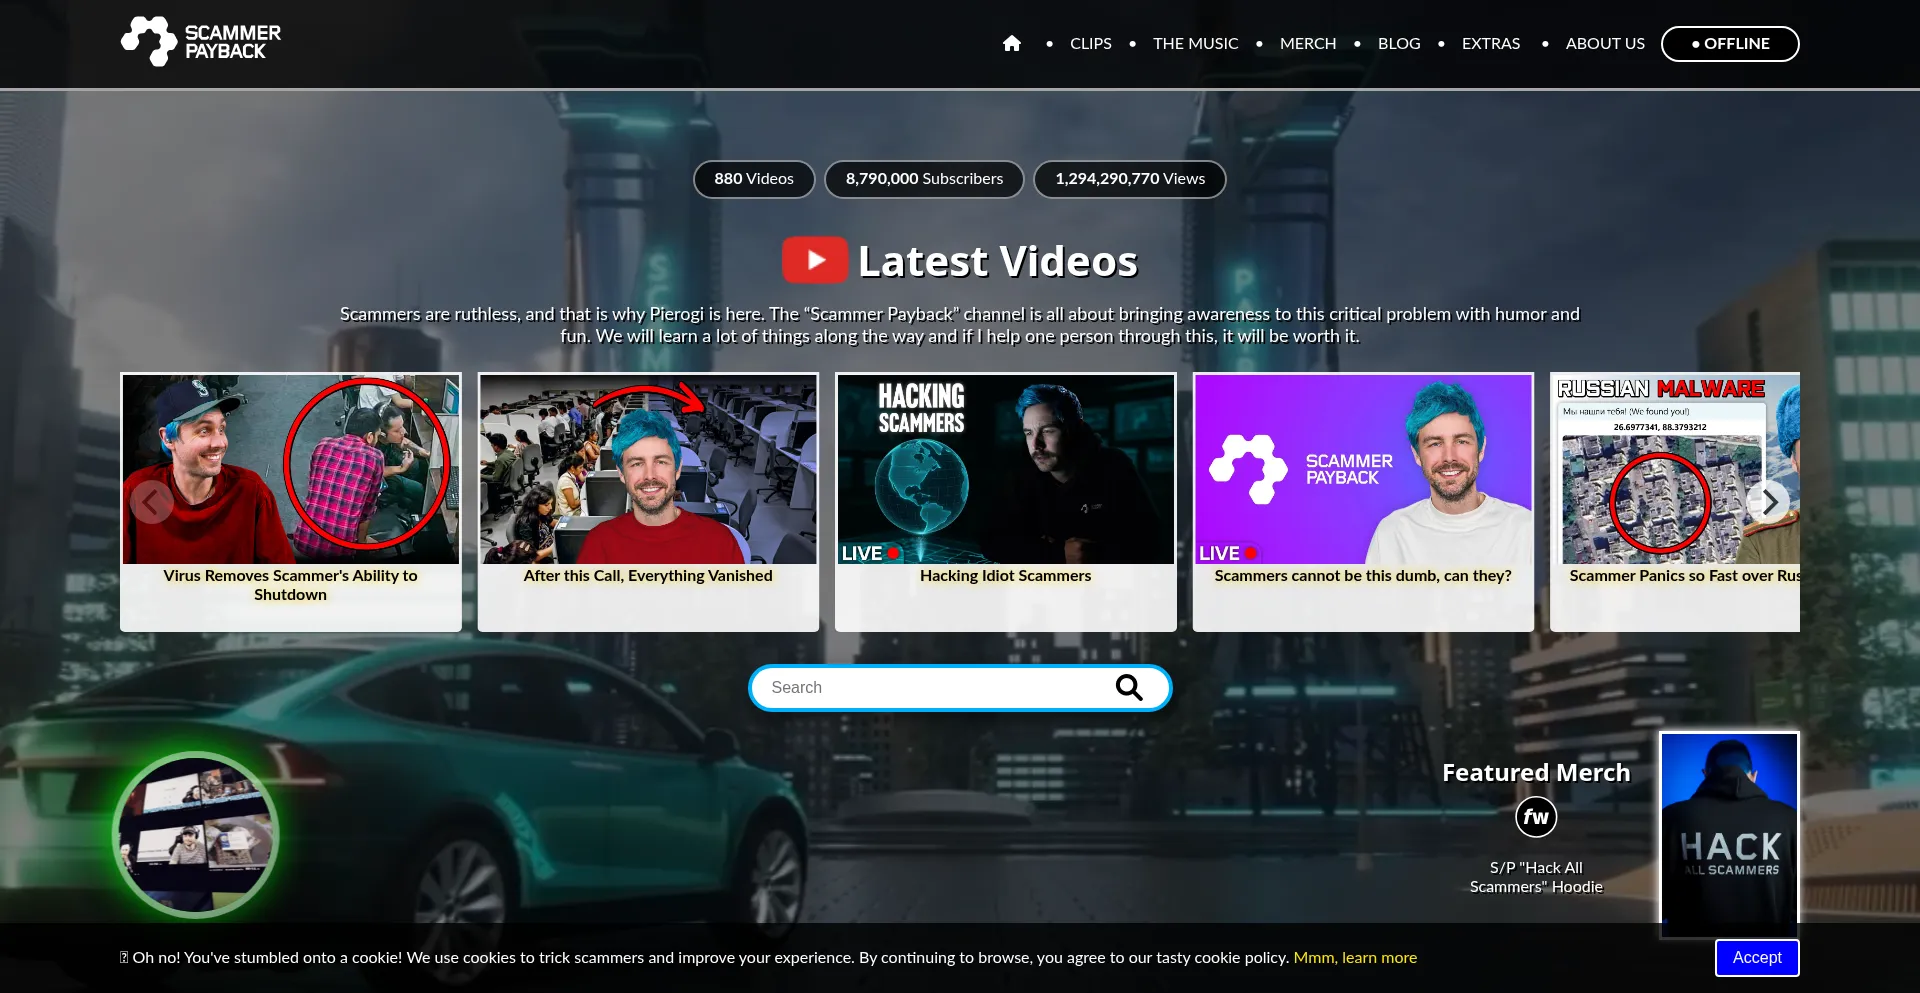Visit the About Us page

click(x=1604, y=44)
